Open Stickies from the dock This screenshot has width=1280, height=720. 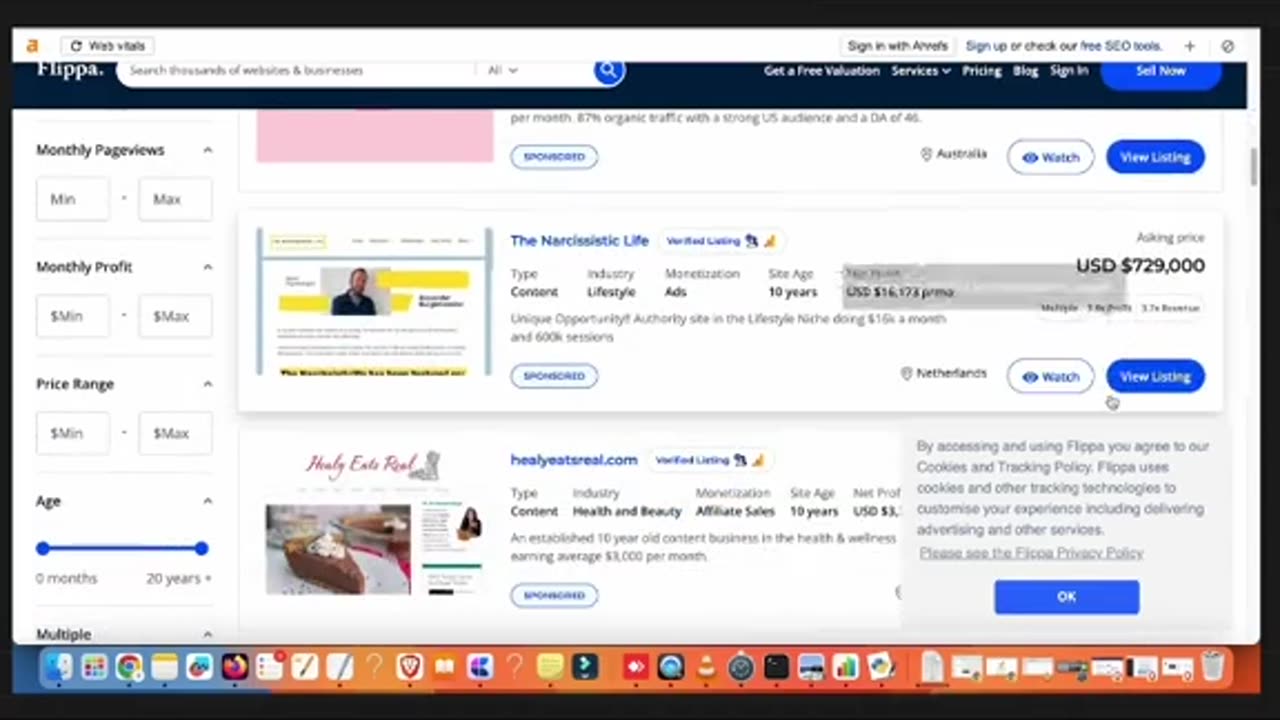(x=550, y=666)
